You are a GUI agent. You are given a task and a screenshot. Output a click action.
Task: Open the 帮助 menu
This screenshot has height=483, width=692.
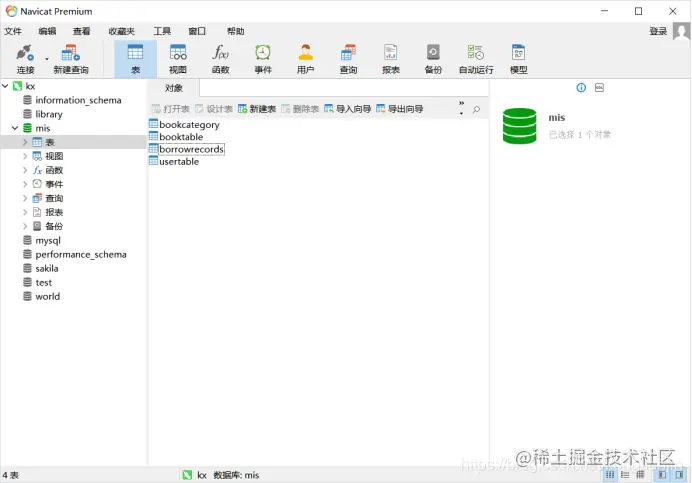[x=236, y=31]
